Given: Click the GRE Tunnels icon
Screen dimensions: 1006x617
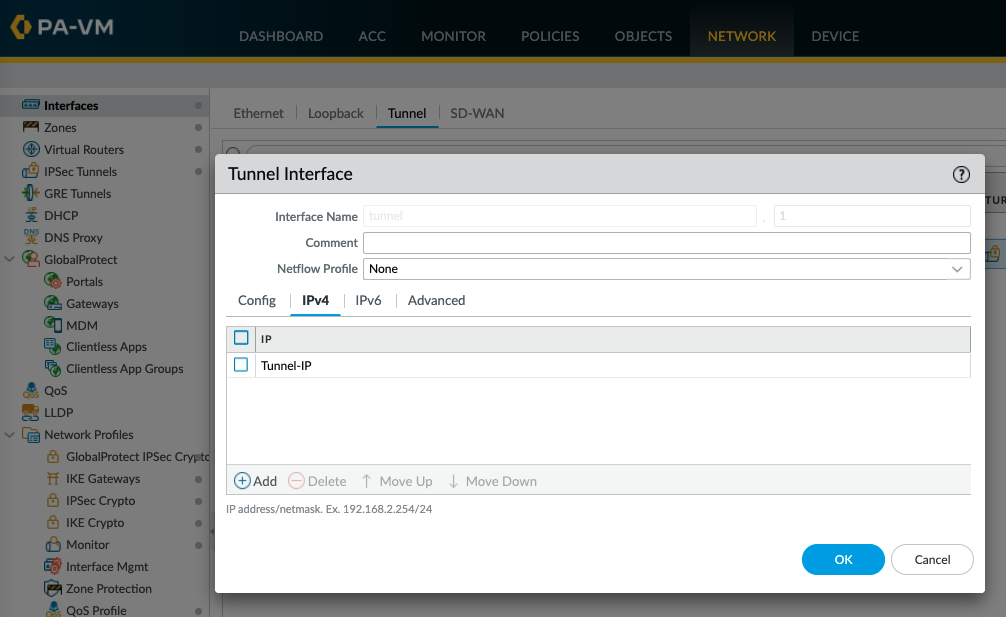Looking at the screenshot, I should (x=31, y=193).
